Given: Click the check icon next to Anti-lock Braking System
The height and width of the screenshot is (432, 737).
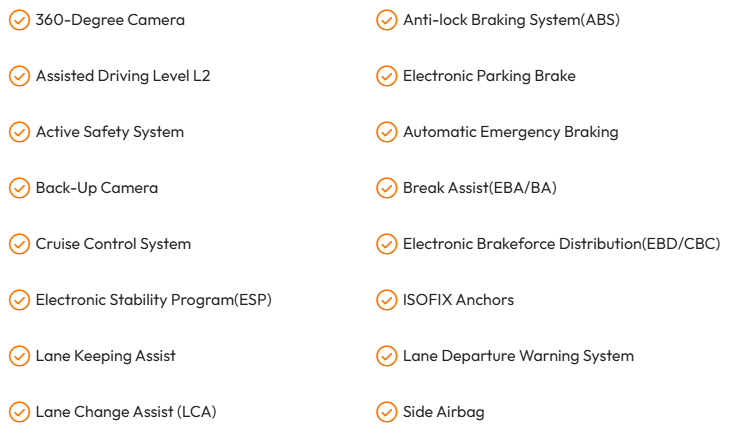Looking at the screenshot, I should click(x=387, y=20).
